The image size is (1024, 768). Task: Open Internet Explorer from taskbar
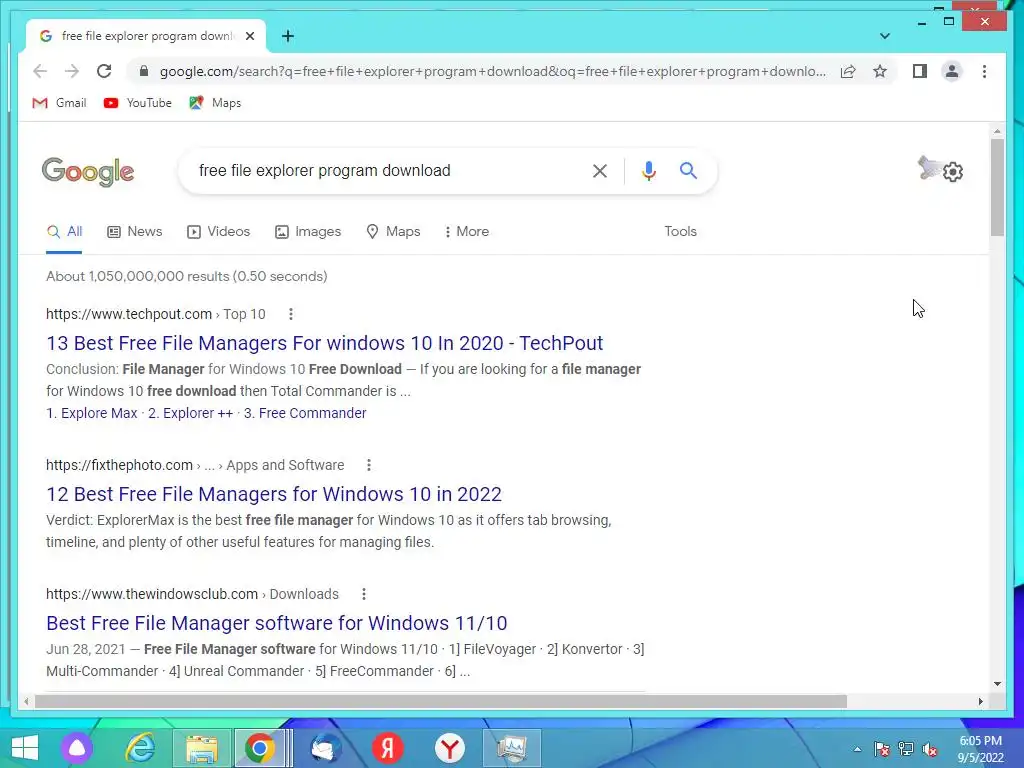click(x=140, y=748)
